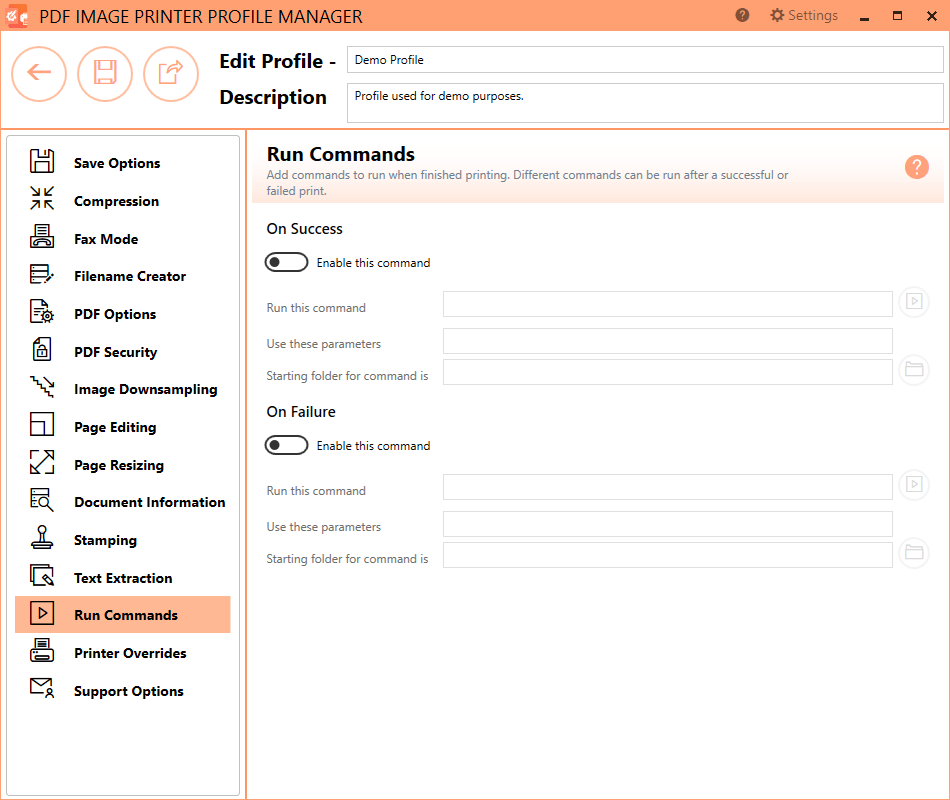Switch to PDF Security section
The image size is (950, 800).
115,352
